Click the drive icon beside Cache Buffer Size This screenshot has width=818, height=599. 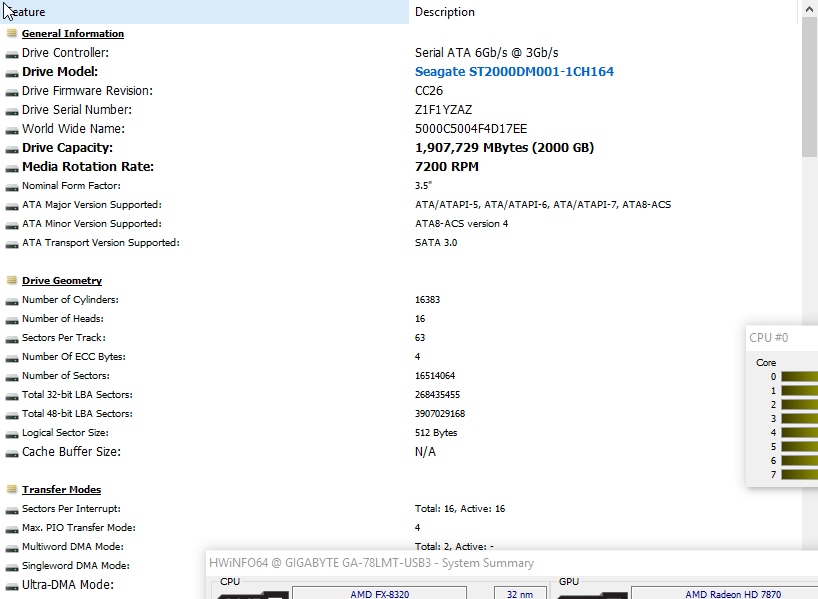[x=11, y=453]
